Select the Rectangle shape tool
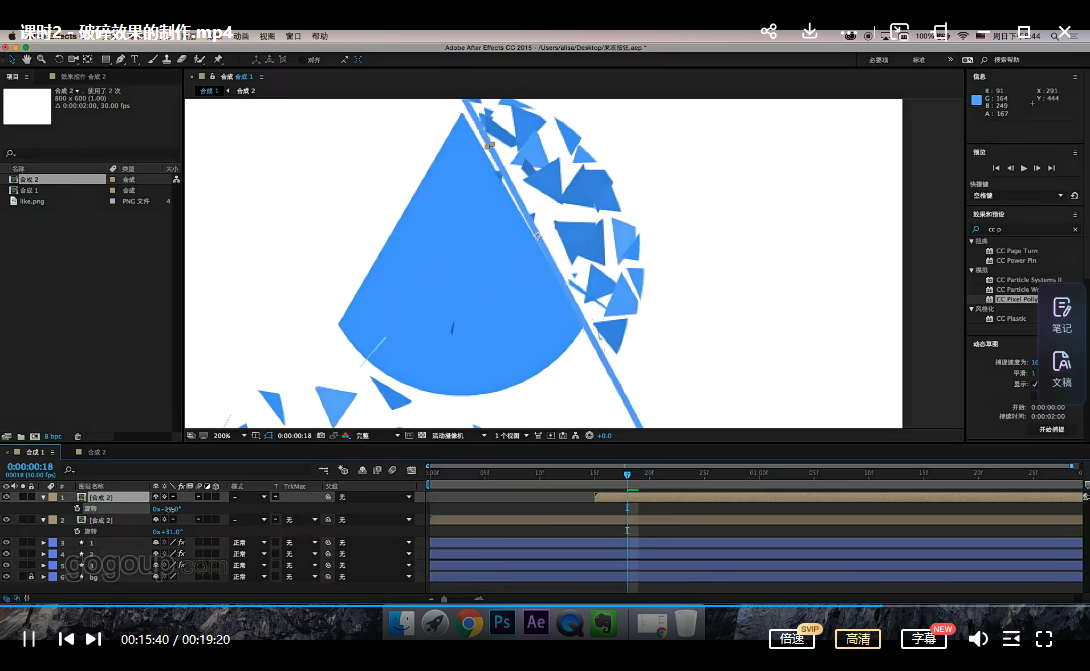The height and width of the screenshot is (671, 1090). tap(106, 60)
